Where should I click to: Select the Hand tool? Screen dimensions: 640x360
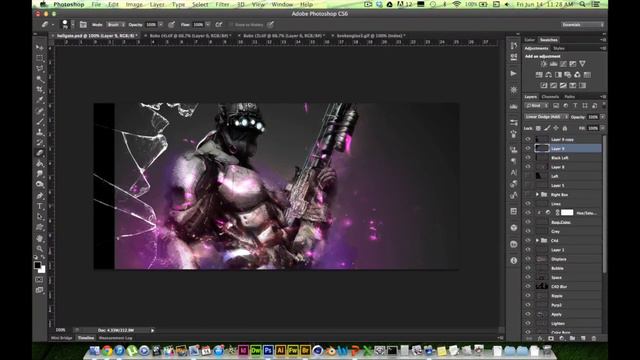pos(40,238)
